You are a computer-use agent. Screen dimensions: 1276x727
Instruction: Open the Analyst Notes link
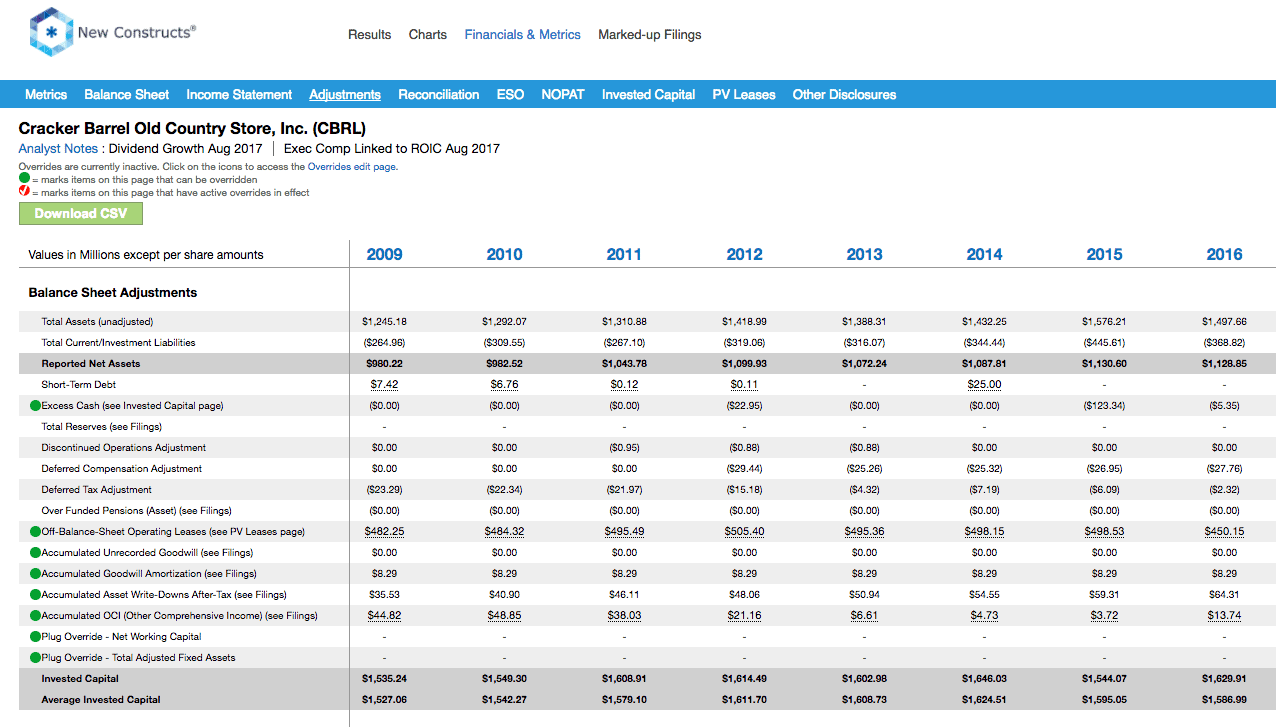(x=58, y=149)
